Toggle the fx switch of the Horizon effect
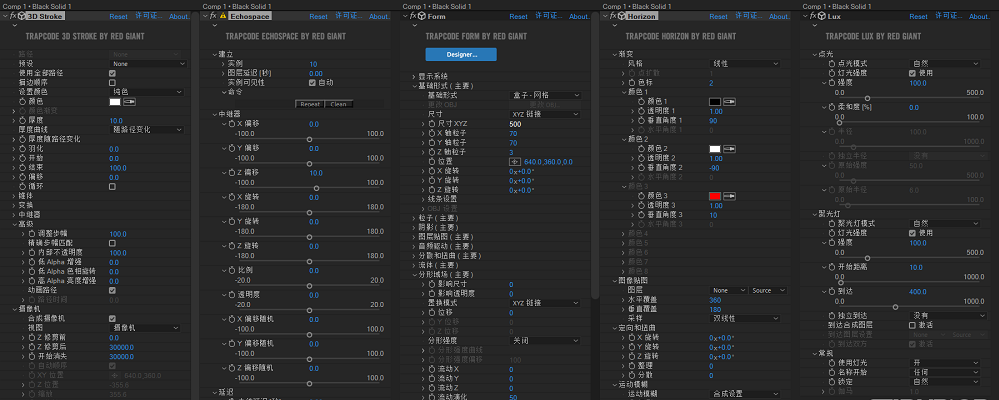 click(614, 16)
